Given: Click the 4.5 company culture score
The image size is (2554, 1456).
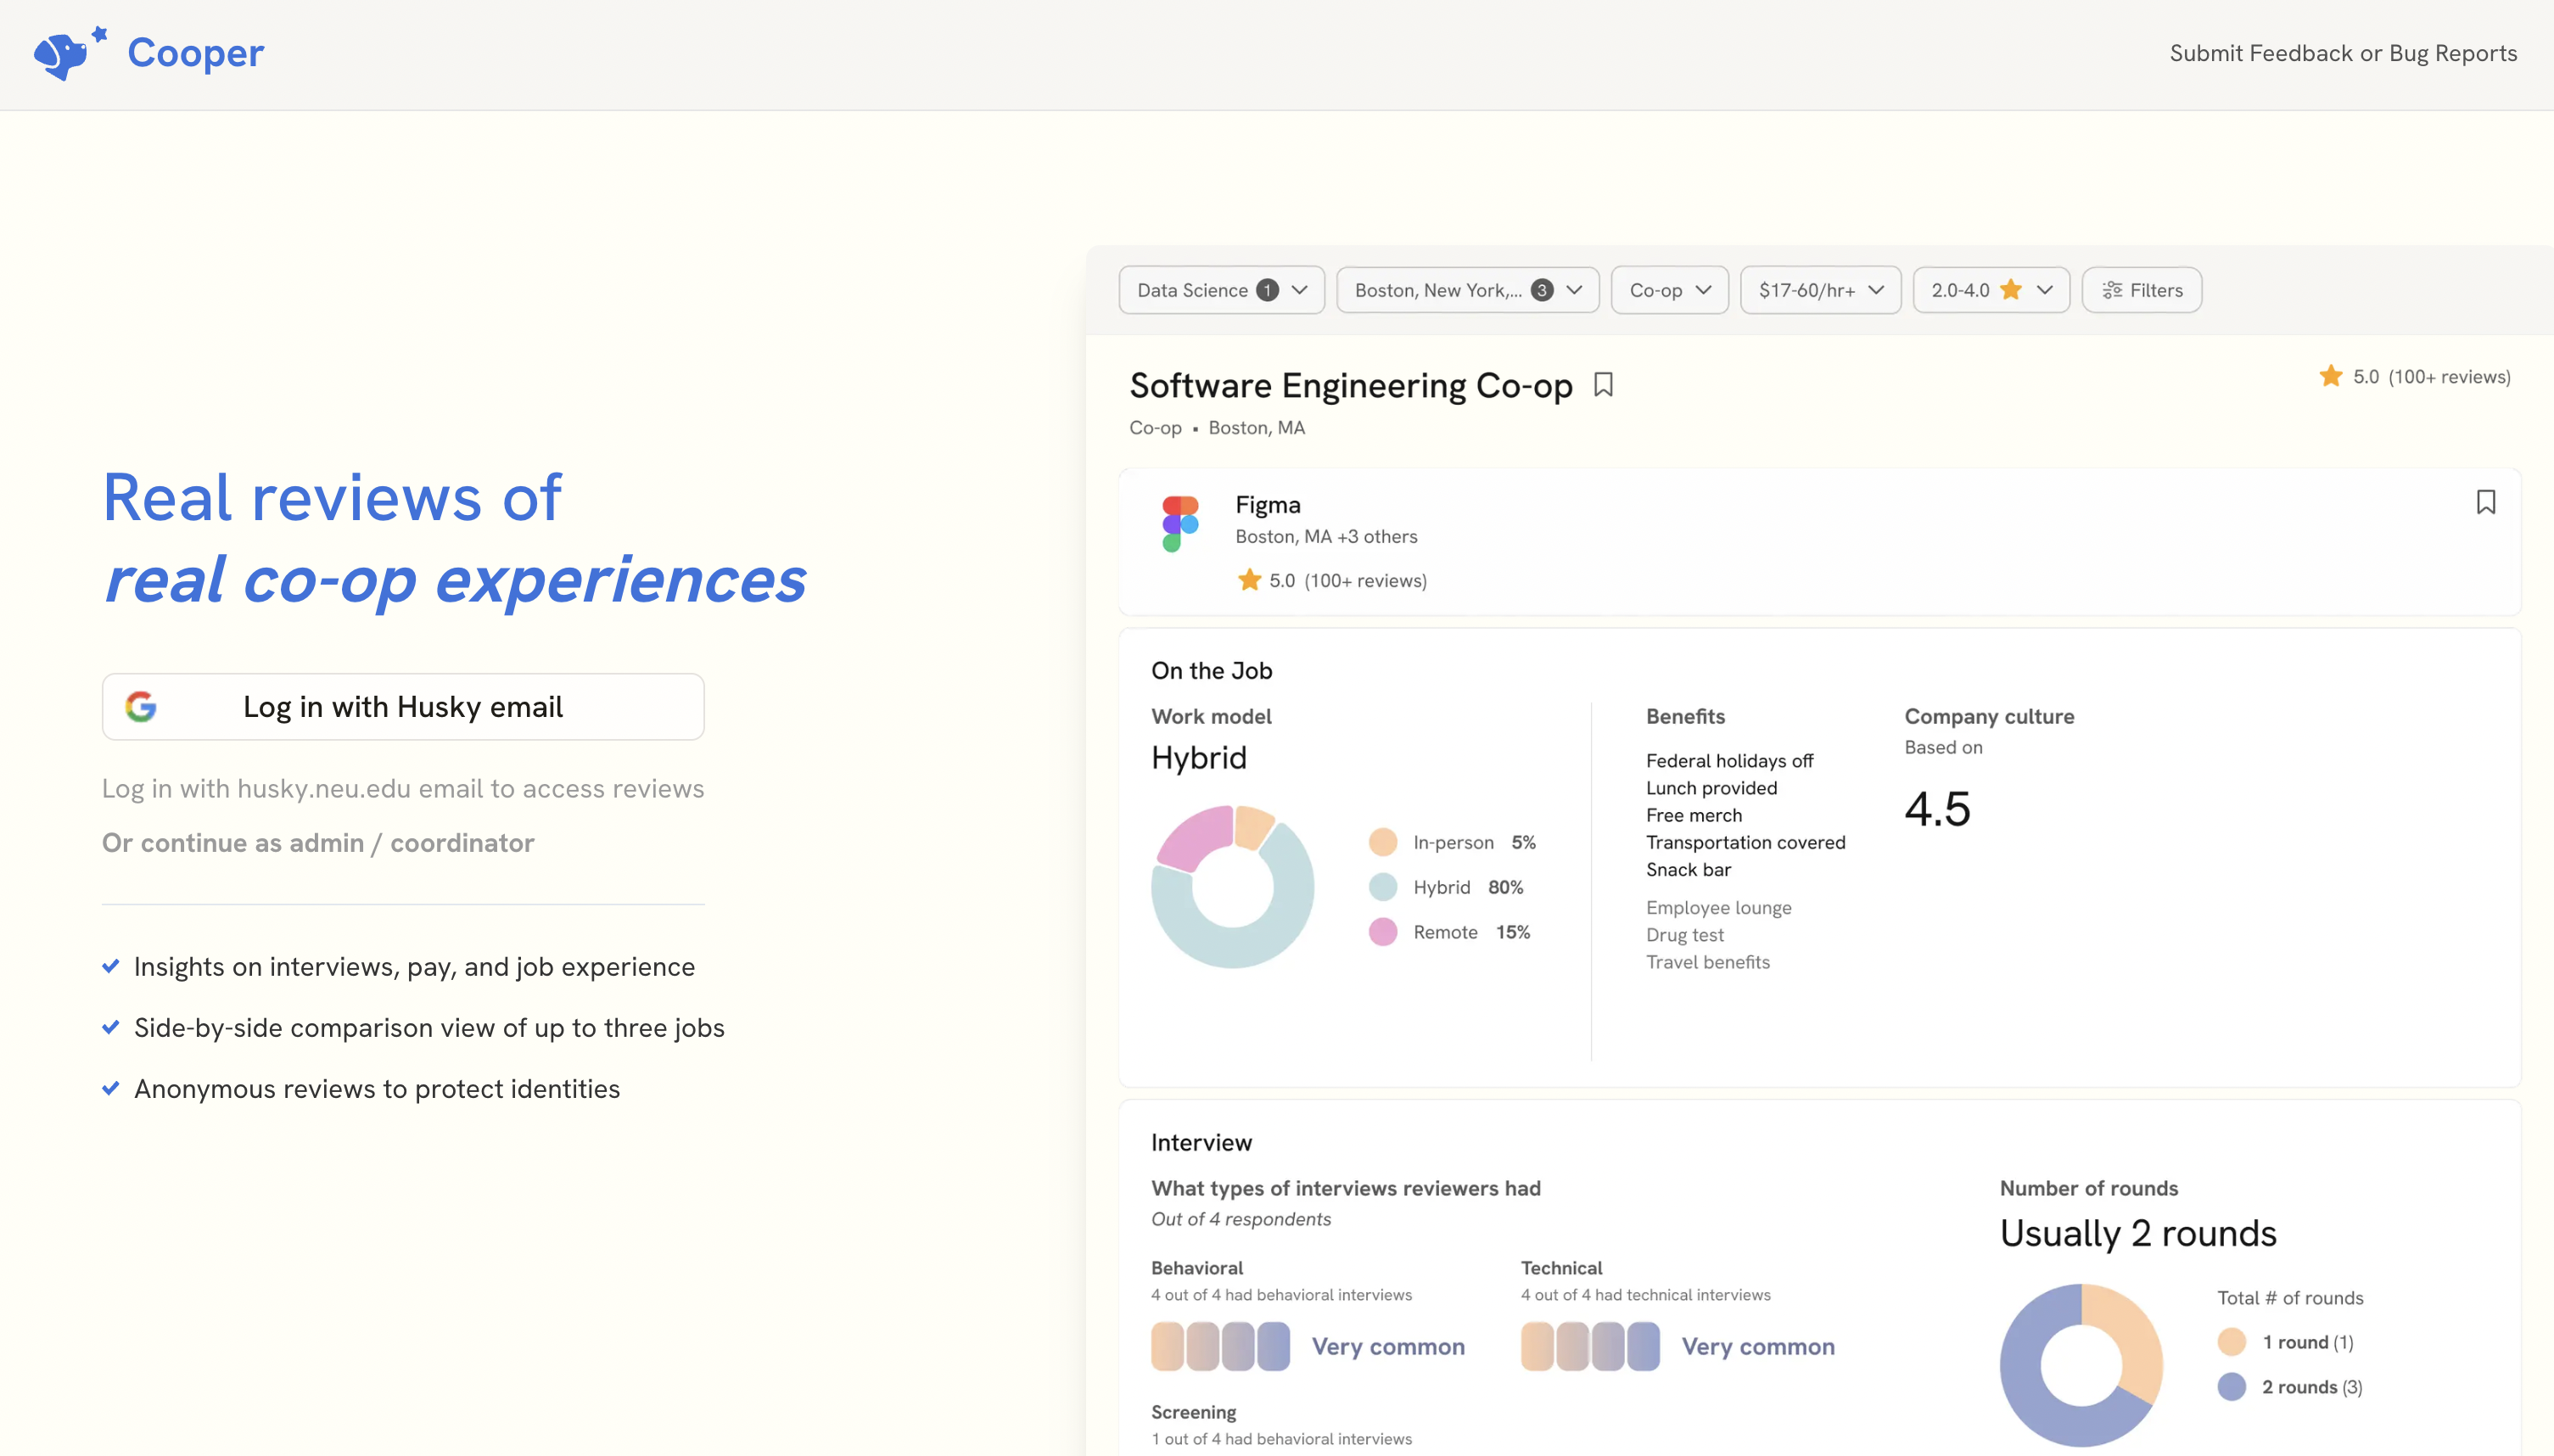Looking at the screenshot, I should [1937, 809].
